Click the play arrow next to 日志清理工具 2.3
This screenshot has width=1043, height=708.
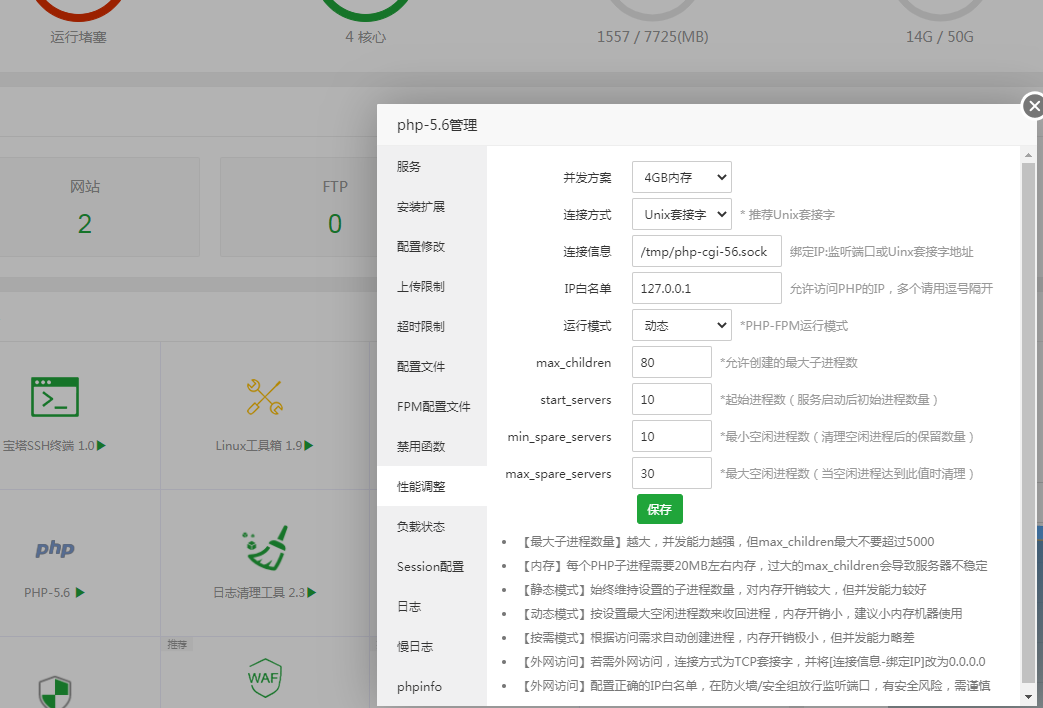312,592
